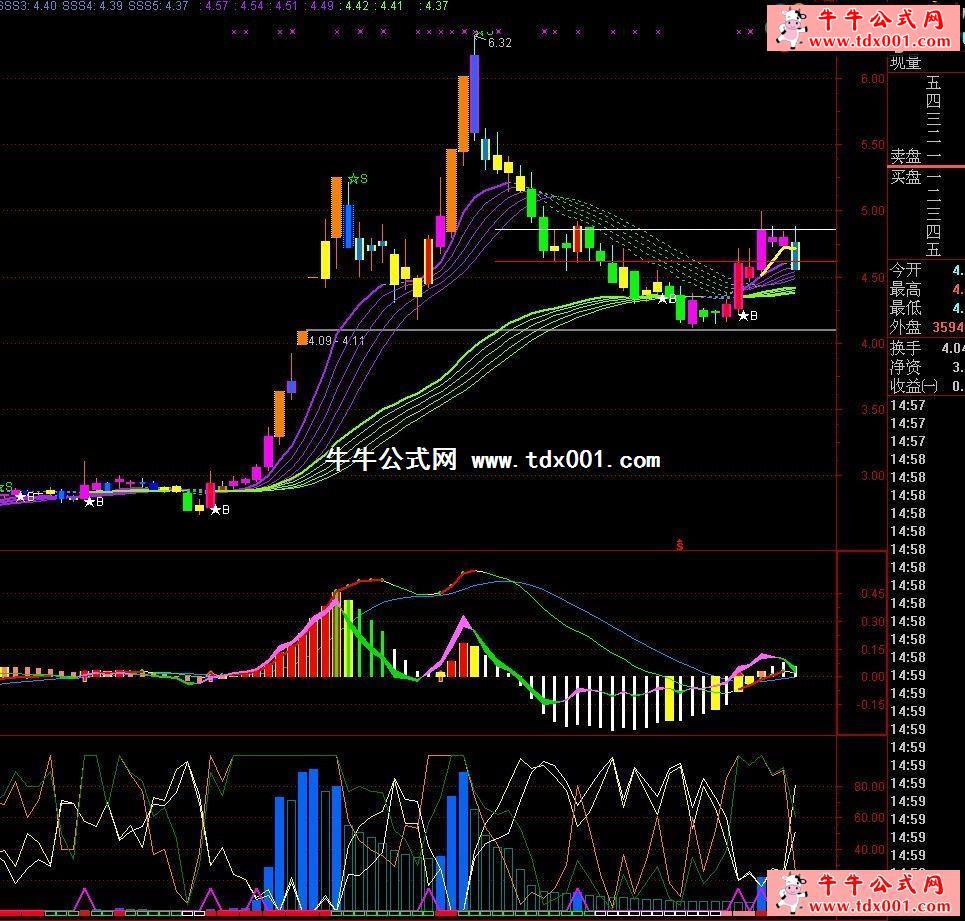The height and width of the screenshot is (921, 965).
Task: Click the center watermark www.tdx001.com text
Action: pyautogui.click(x=565, y=460)
